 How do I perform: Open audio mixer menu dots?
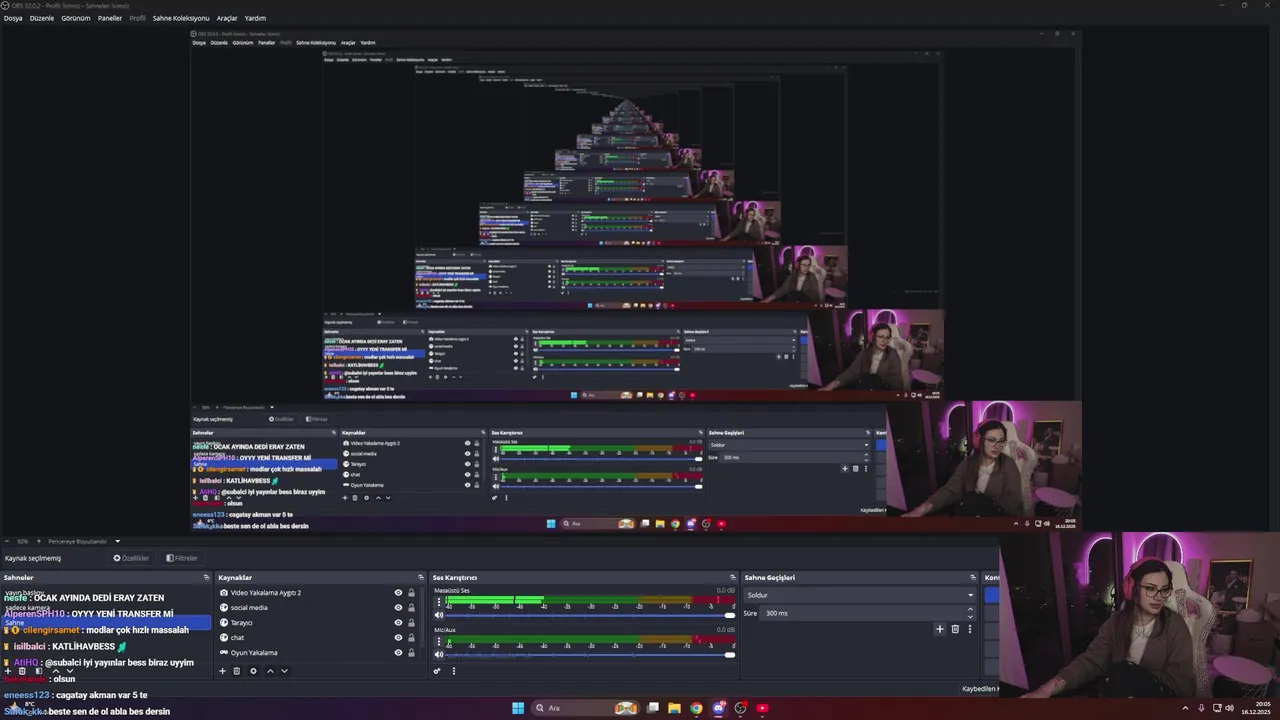453,671
